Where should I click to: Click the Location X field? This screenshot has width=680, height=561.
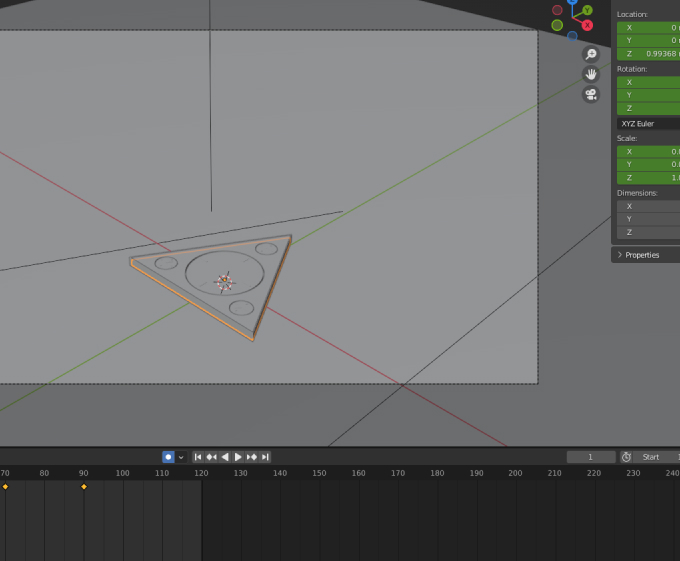(x=648, y=28)
